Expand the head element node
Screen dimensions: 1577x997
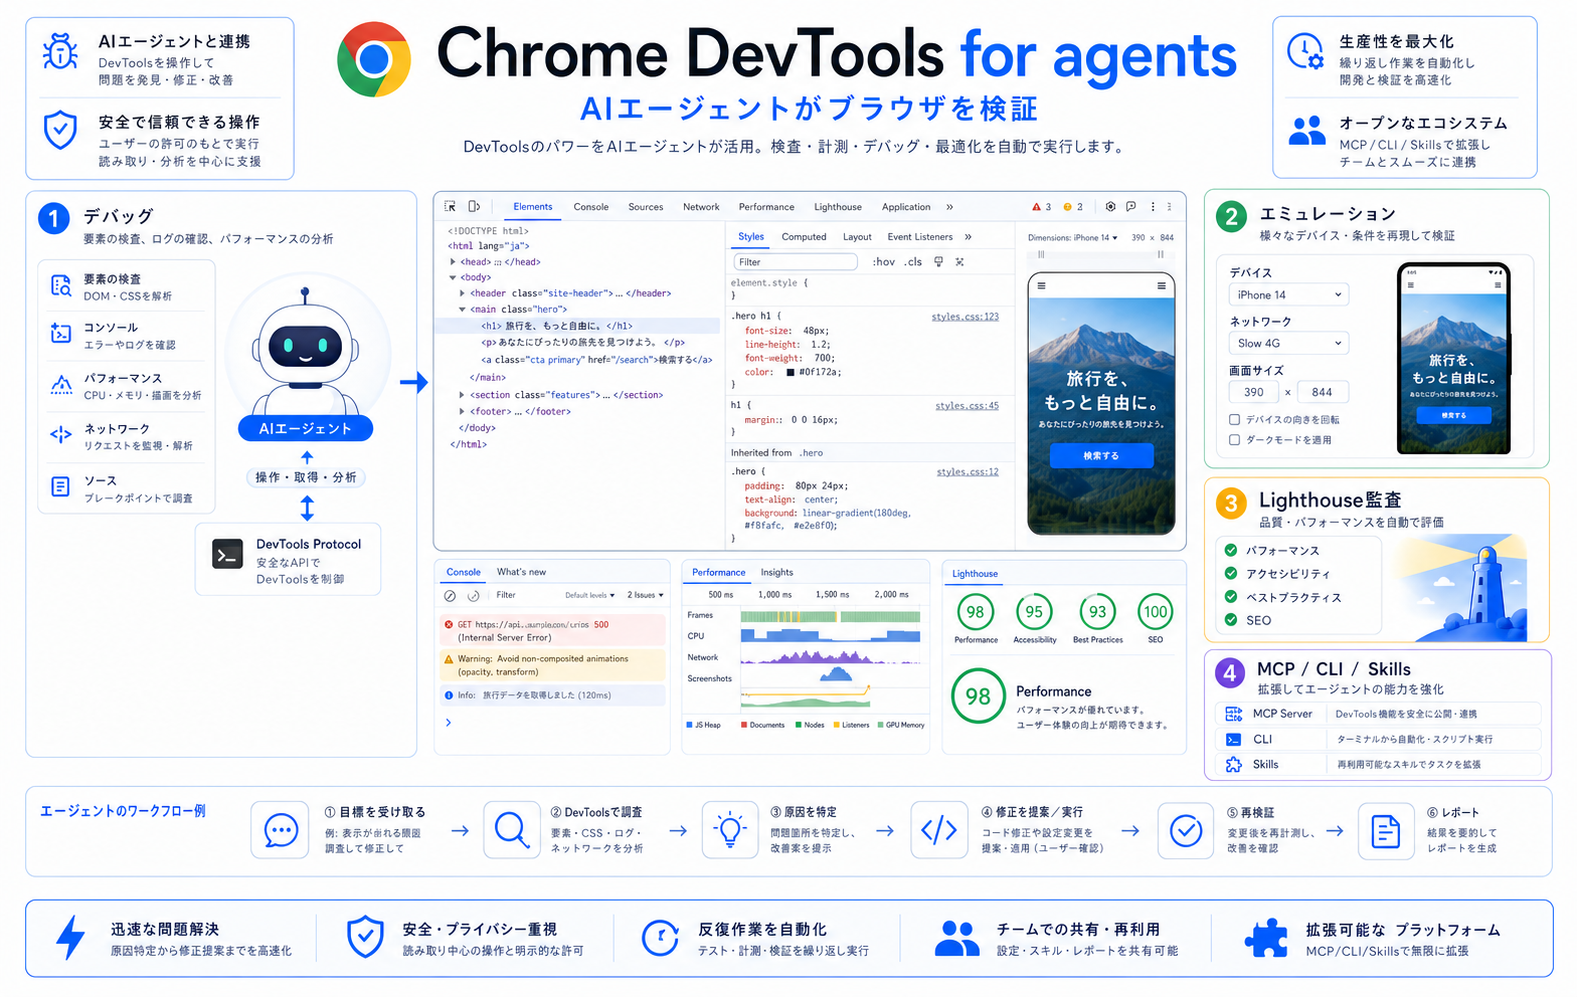(x=453, y=262)
